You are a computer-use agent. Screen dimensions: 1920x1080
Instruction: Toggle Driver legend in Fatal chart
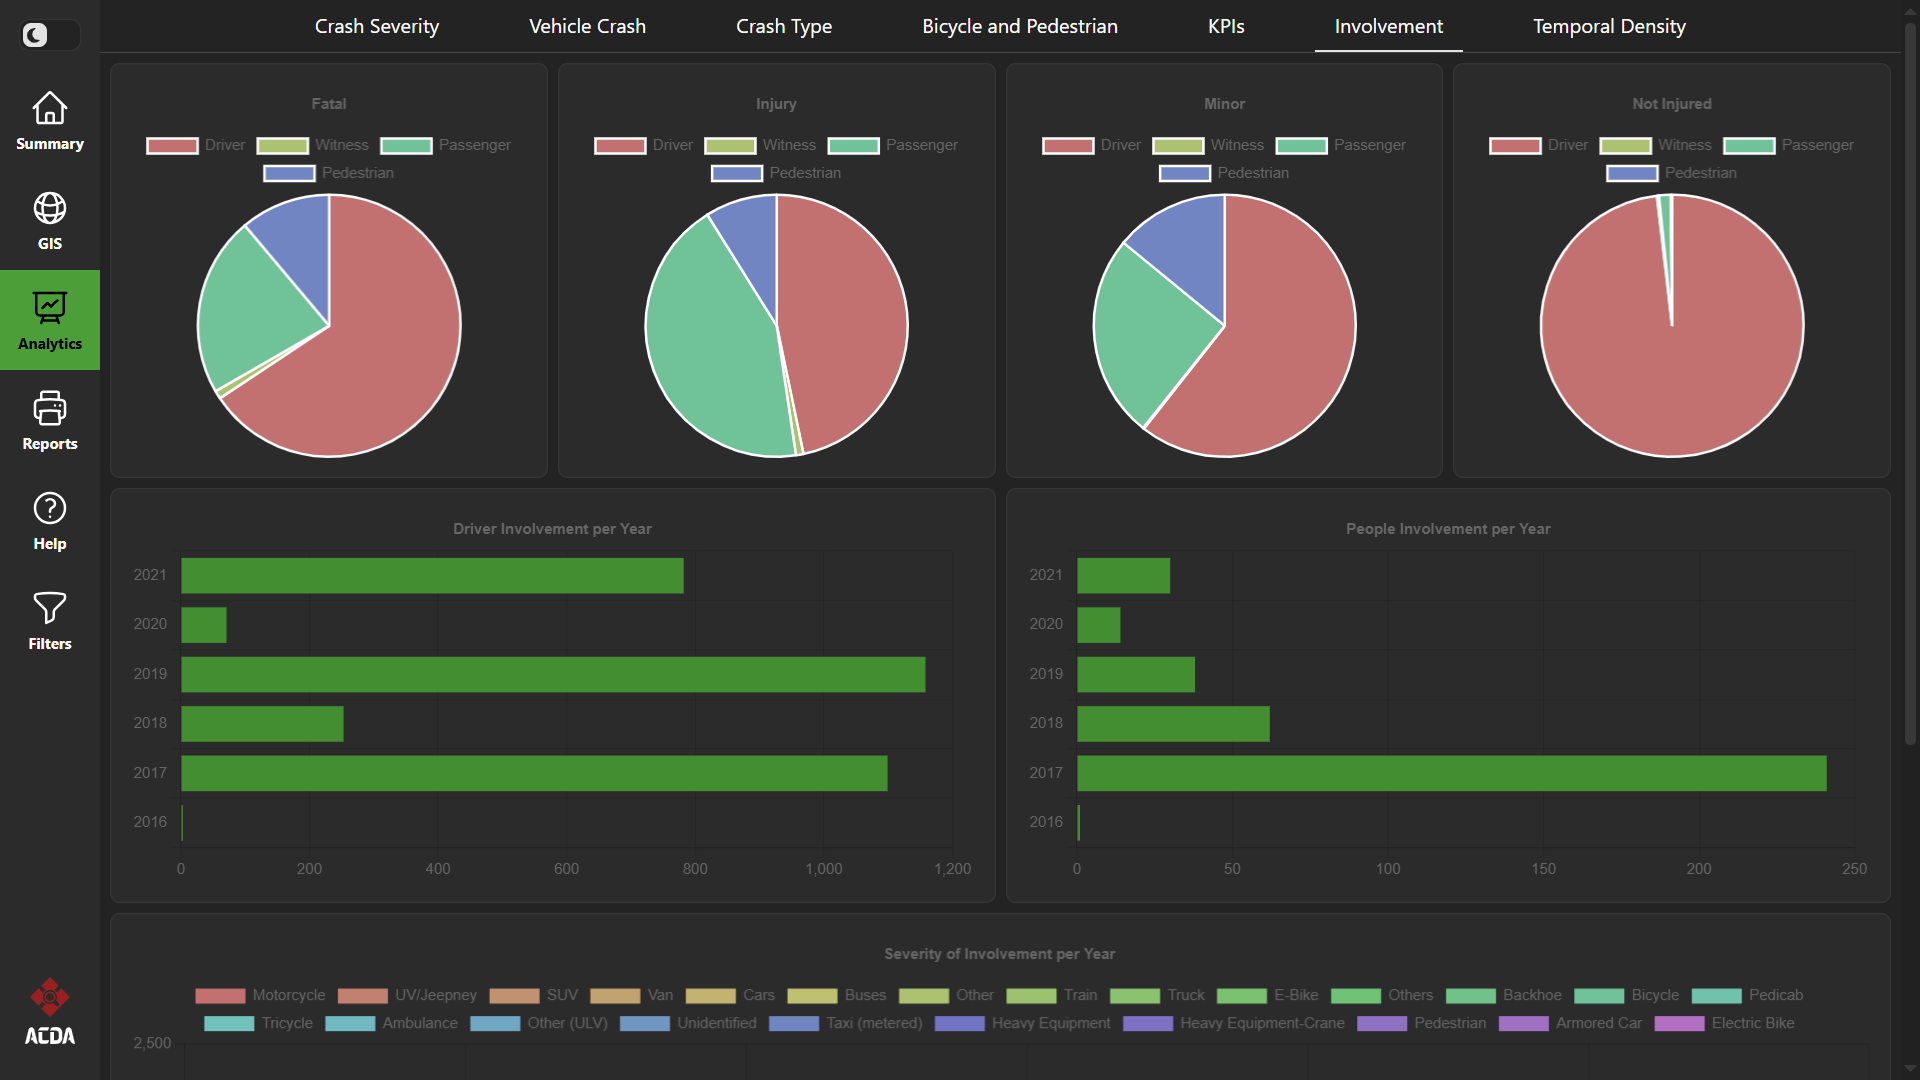(x=196, y=145)
